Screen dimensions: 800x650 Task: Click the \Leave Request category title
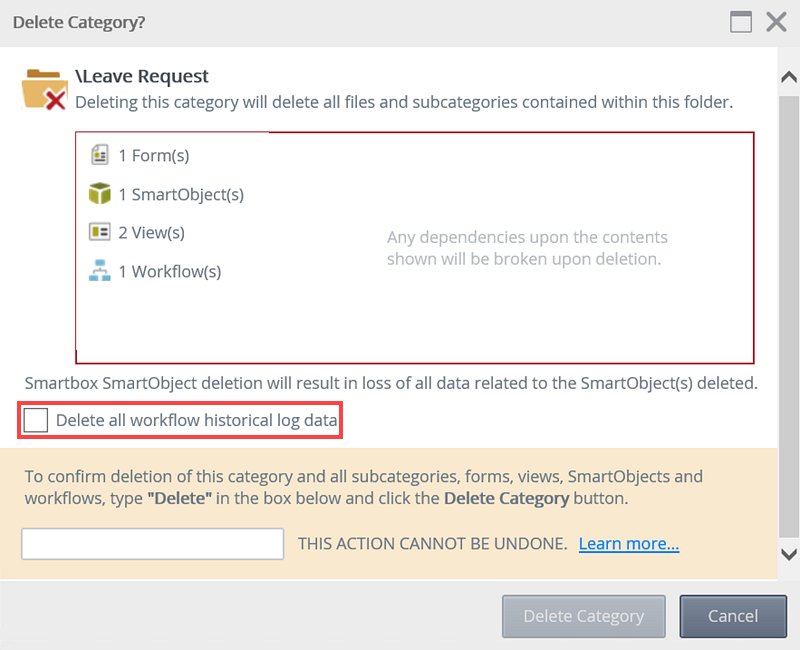point(142,76)
